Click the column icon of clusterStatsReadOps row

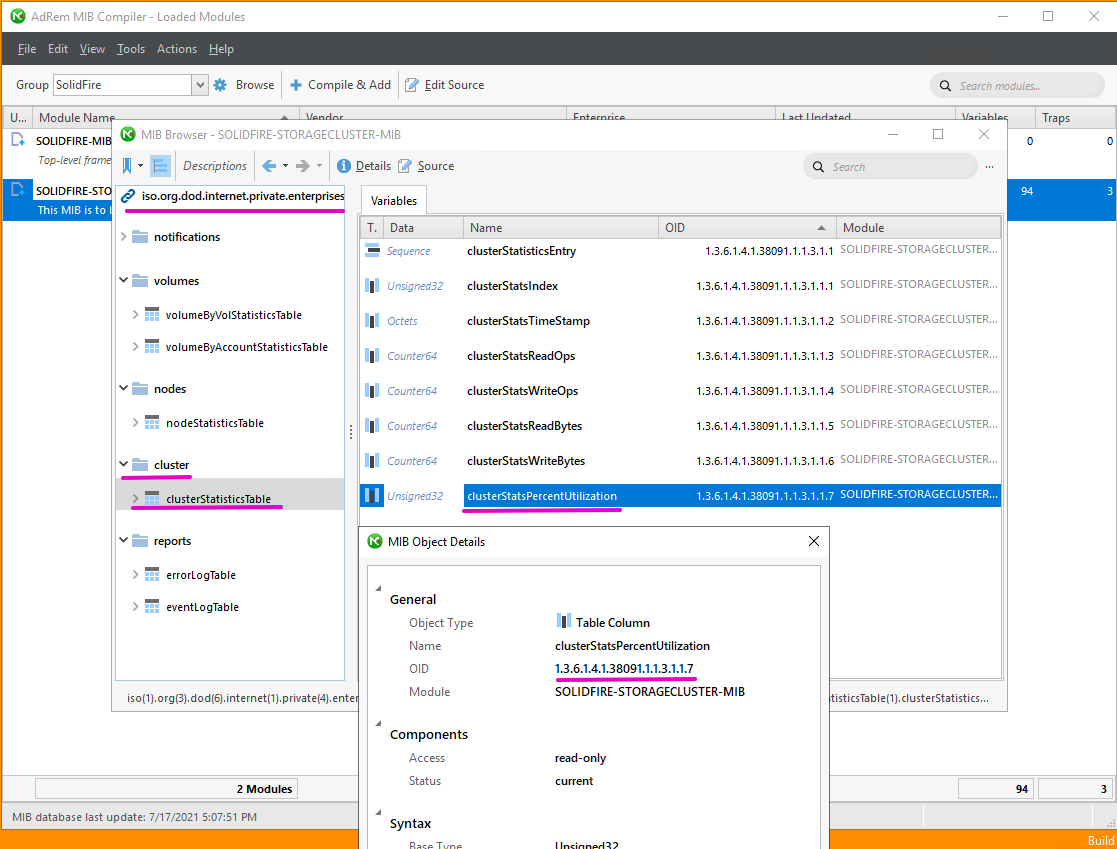(x=372, y=355)
